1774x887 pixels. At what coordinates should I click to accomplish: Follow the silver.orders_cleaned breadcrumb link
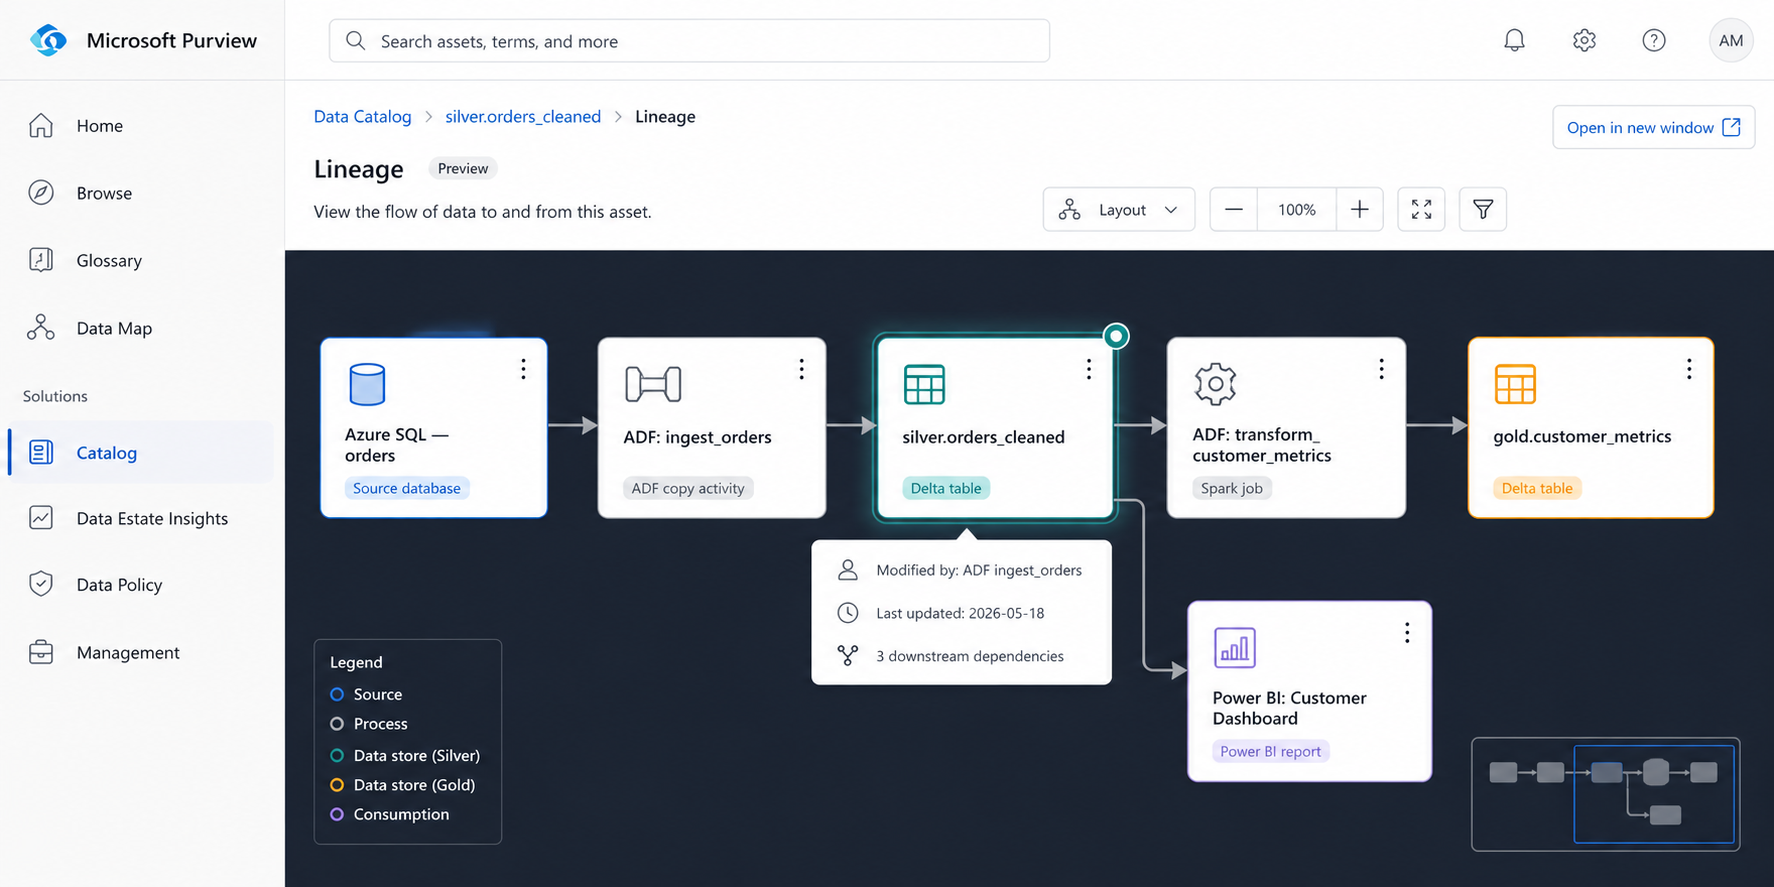(523, 116)
